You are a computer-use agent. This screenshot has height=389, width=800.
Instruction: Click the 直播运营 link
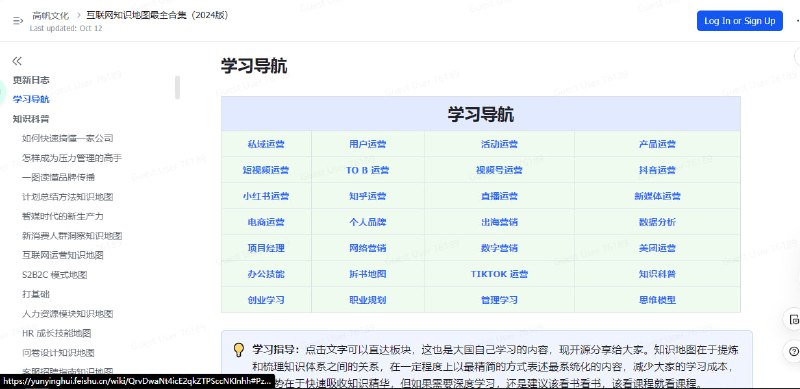(499, 196)
